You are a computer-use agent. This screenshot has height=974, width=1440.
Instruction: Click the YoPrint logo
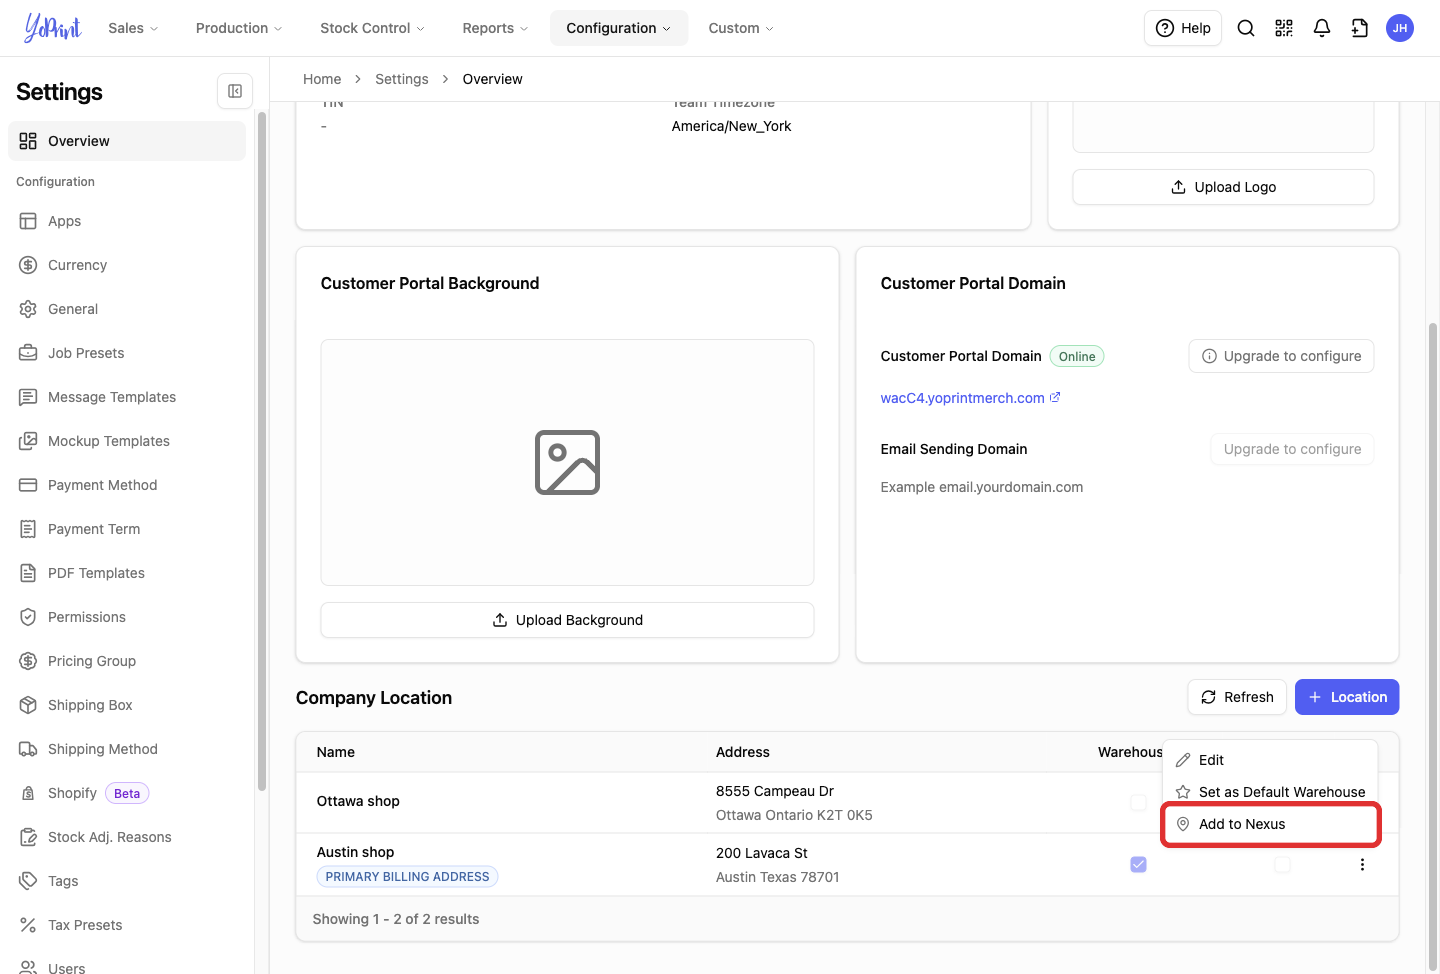click(53, 28)
